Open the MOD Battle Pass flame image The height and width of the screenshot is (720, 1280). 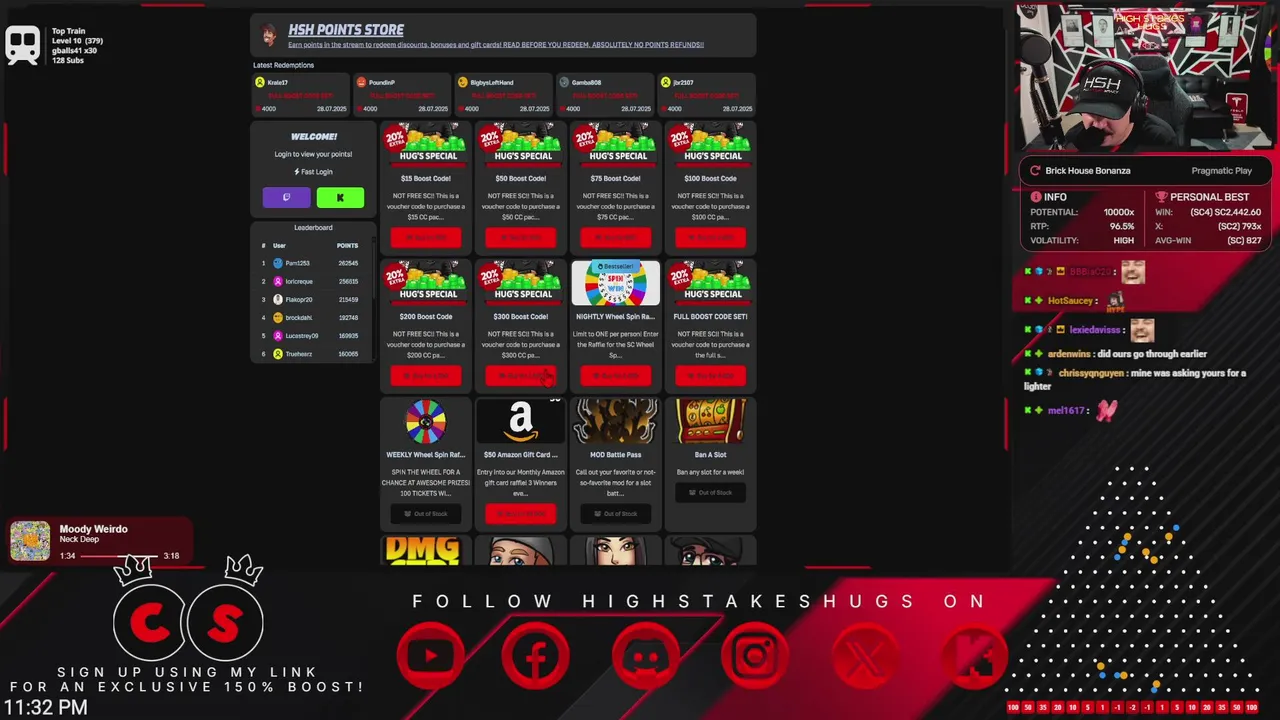pos(616,421)
